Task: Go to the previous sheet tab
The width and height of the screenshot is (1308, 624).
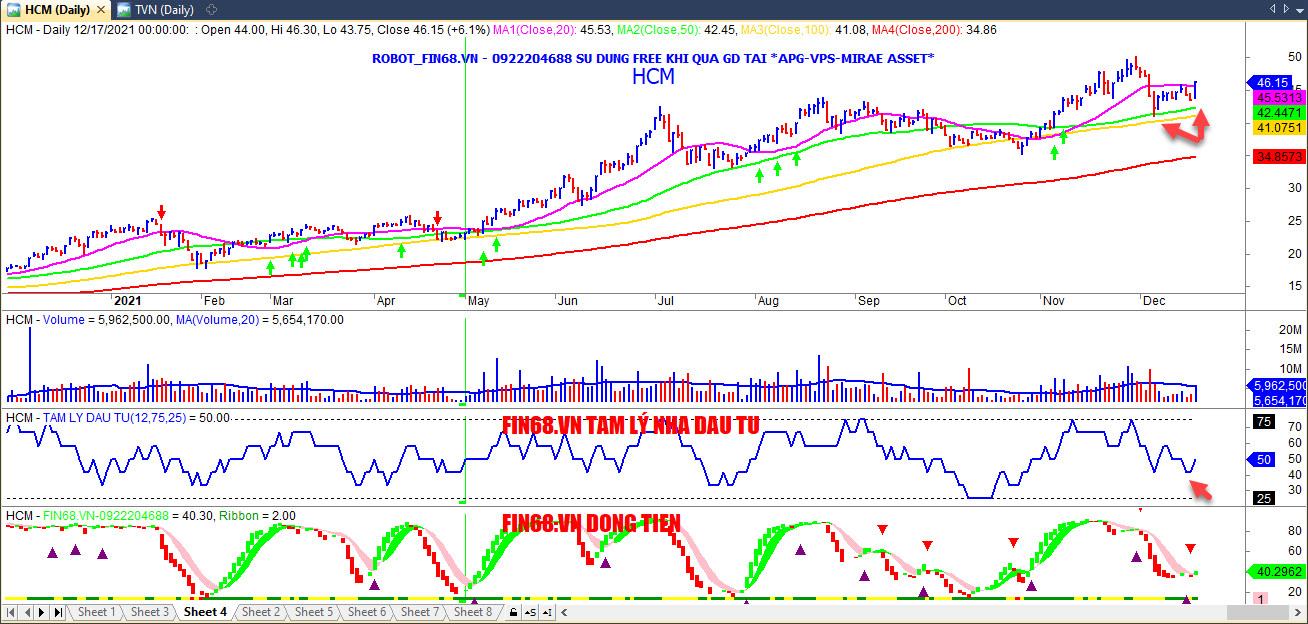Action: click(27, 612)
